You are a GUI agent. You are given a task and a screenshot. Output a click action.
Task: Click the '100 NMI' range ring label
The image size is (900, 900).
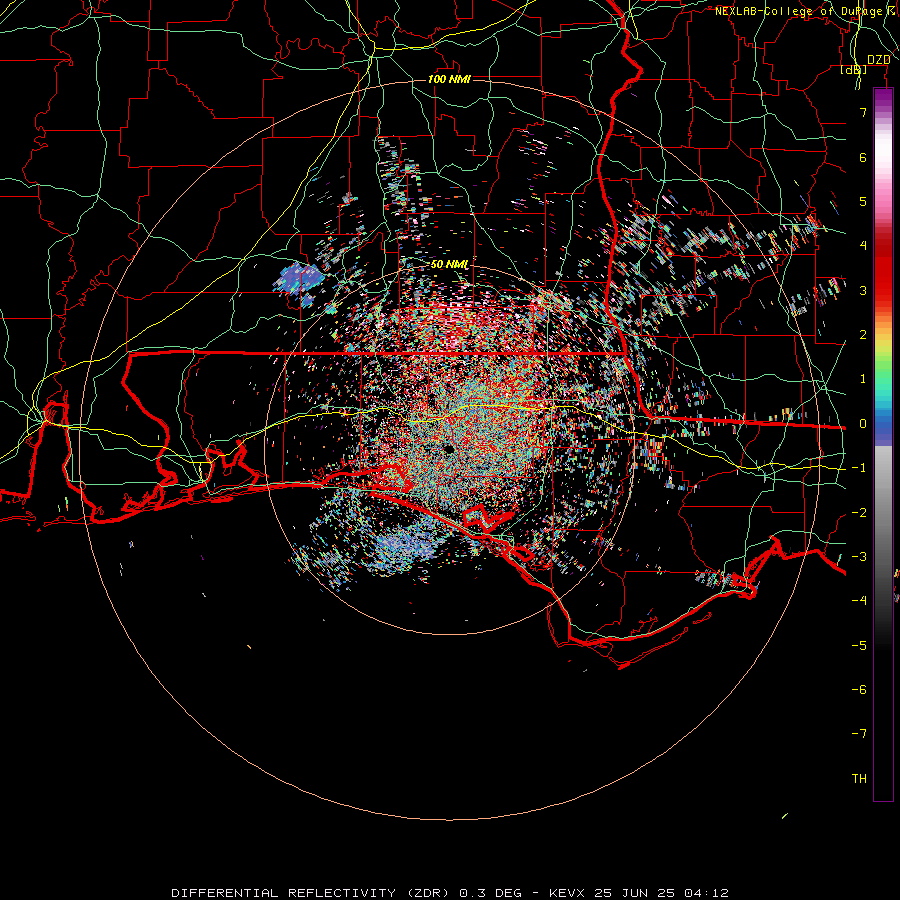click(449, 79)
